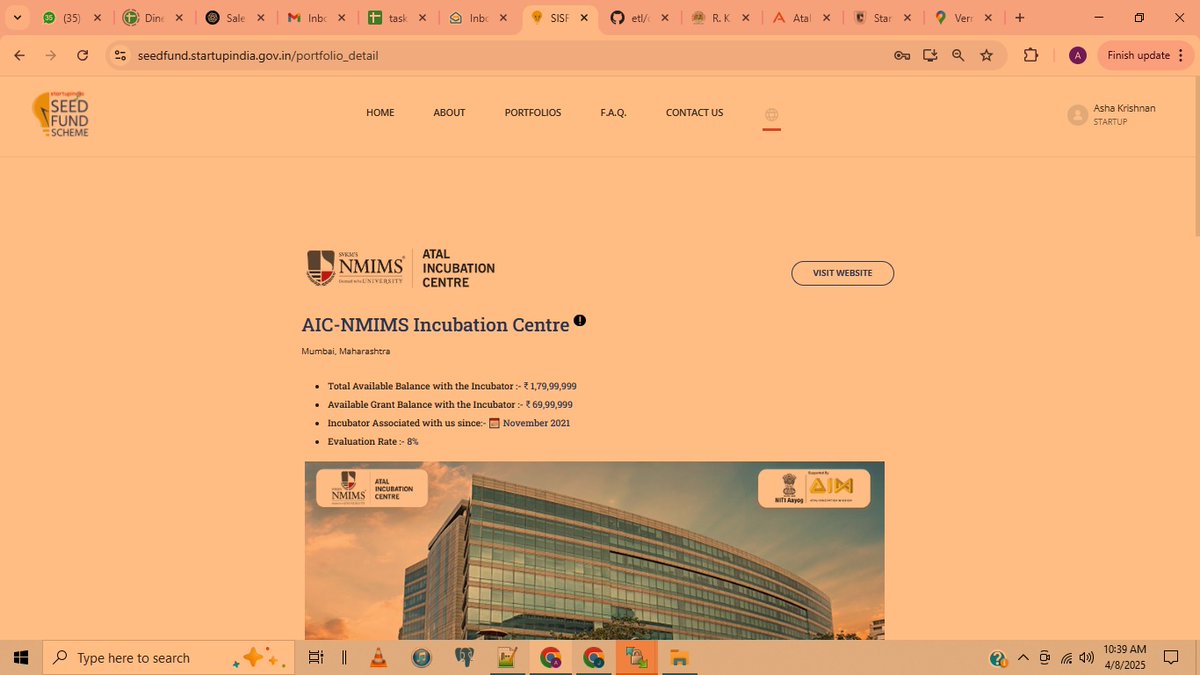Open Task View from the taskbar
Screen dimensions: 1200x675
(315, 658)
